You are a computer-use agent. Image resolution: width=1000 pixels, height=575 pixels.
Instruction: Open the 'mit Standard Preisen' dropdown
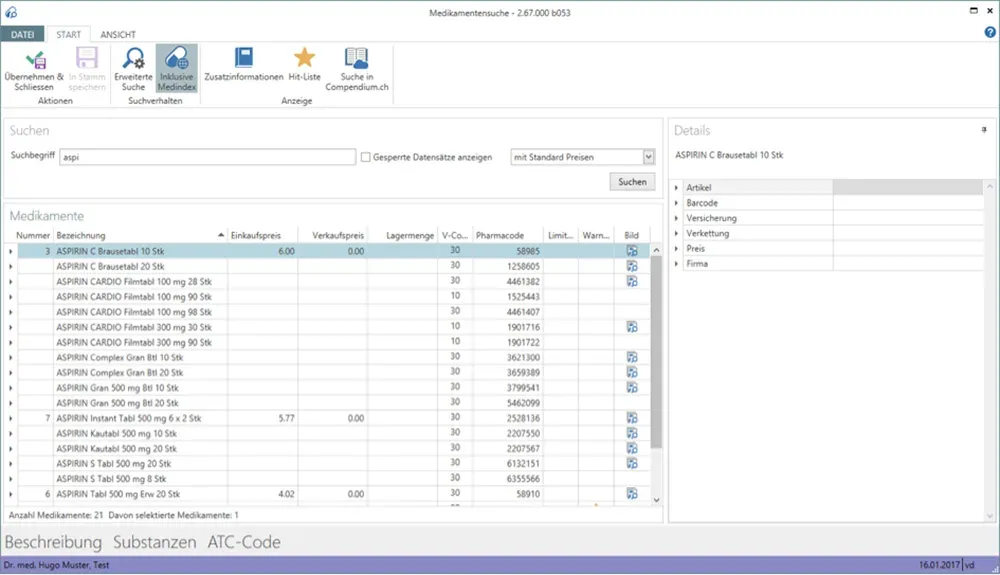click(x=649, y=157)
